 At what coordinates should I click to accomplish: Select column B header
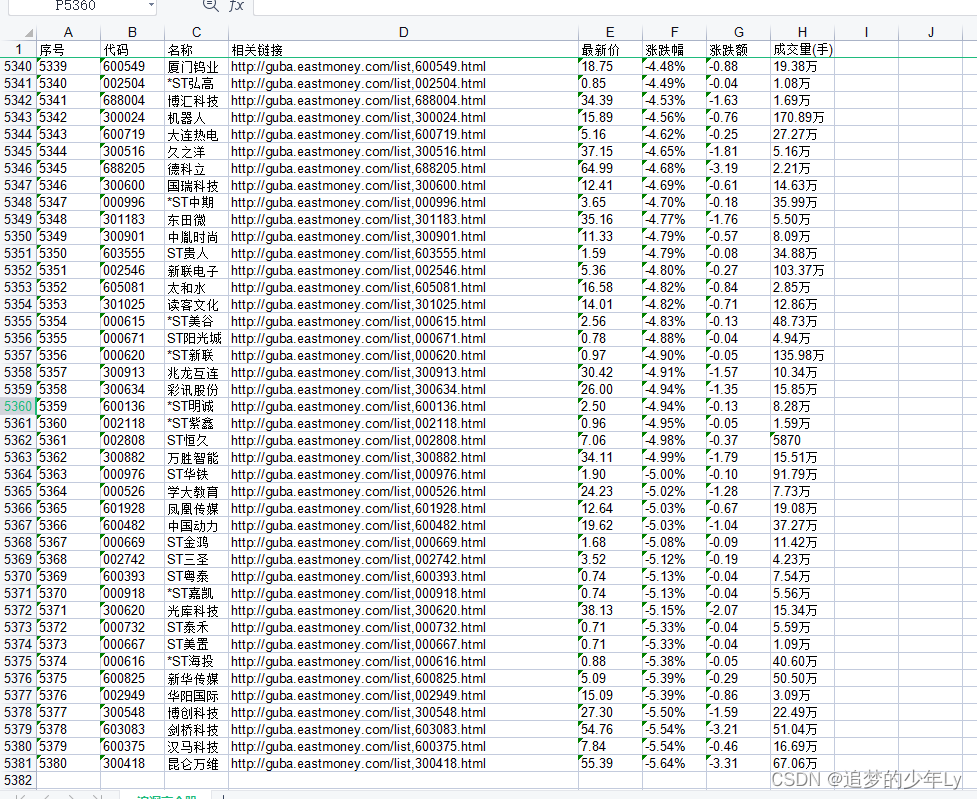[132, 32]
